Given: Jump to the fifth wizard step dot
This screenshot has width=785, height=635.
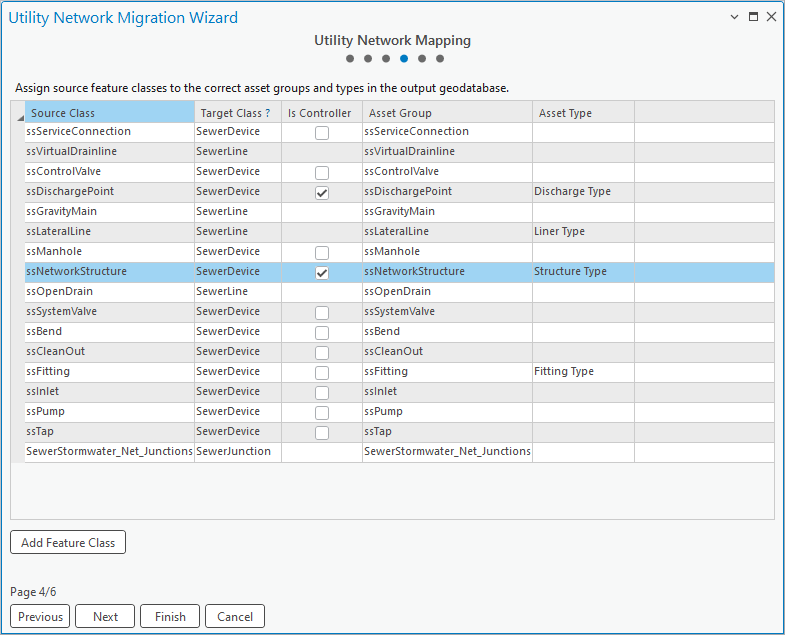Looking at the screenshot, I should (422, 59).
